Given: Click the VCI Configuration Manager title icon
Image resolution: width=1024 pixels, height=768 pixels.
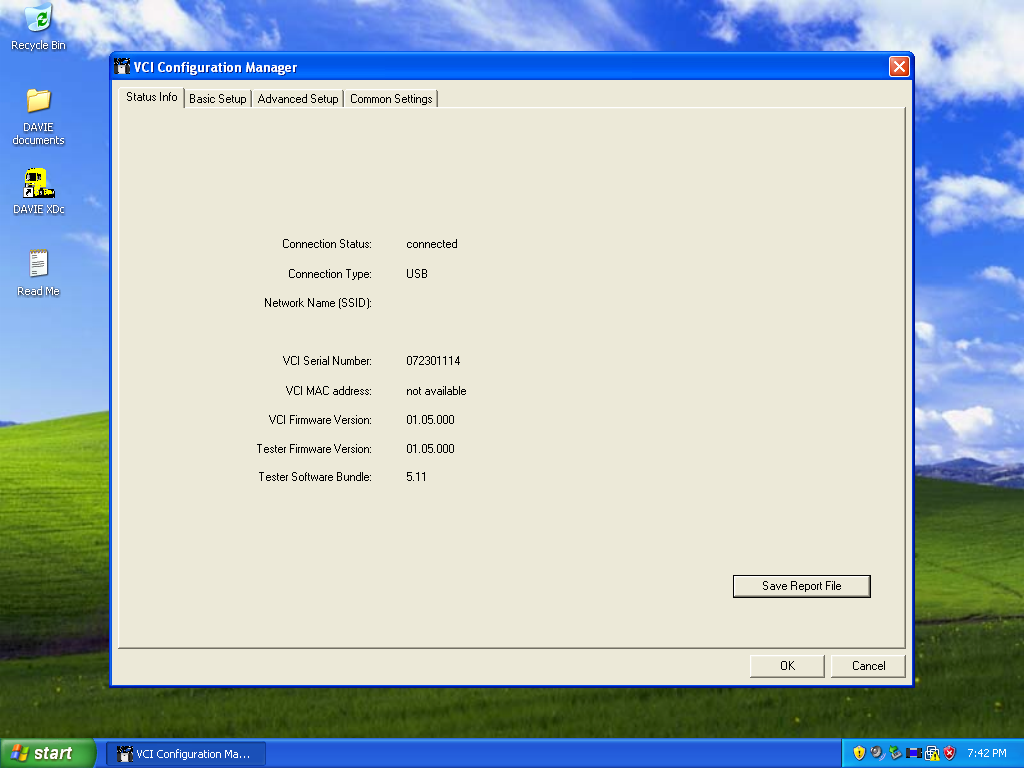Looking at the screenshot, I should pyautogui.click(x=123, y=67).
